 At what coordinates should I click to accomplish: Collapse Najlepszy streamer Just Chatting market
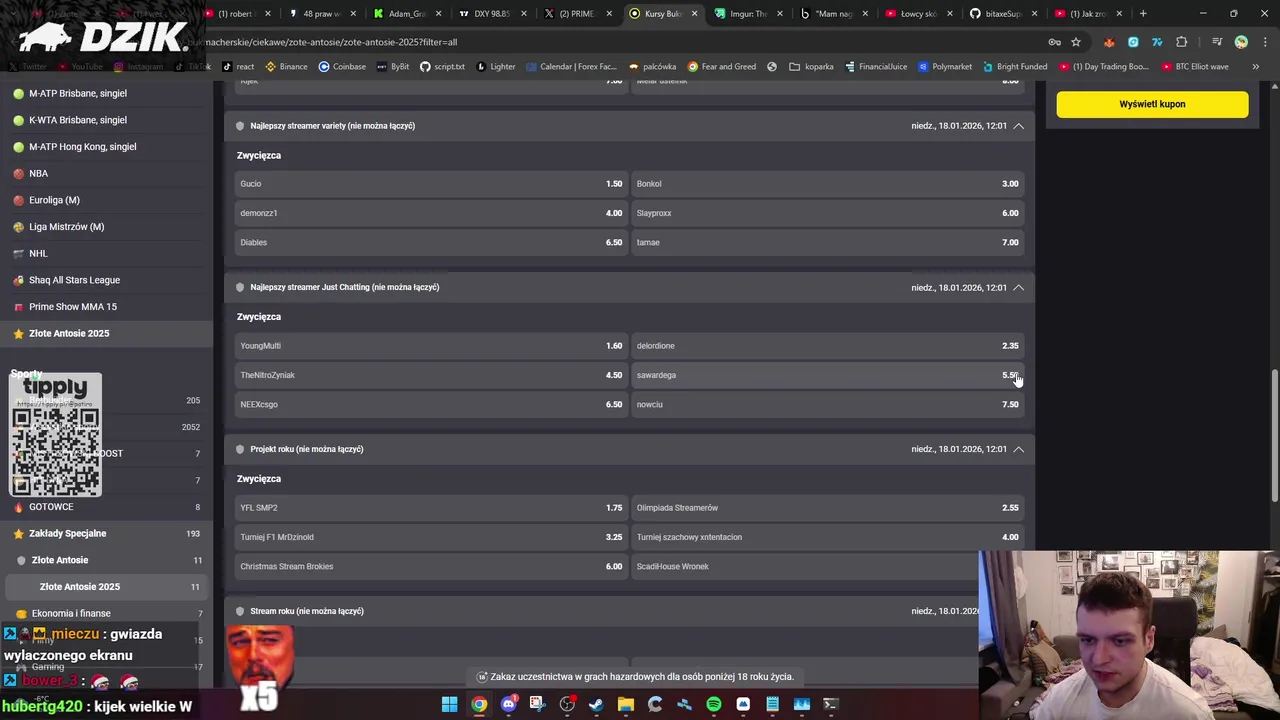pyautogui.click(x=1018, y=288)
